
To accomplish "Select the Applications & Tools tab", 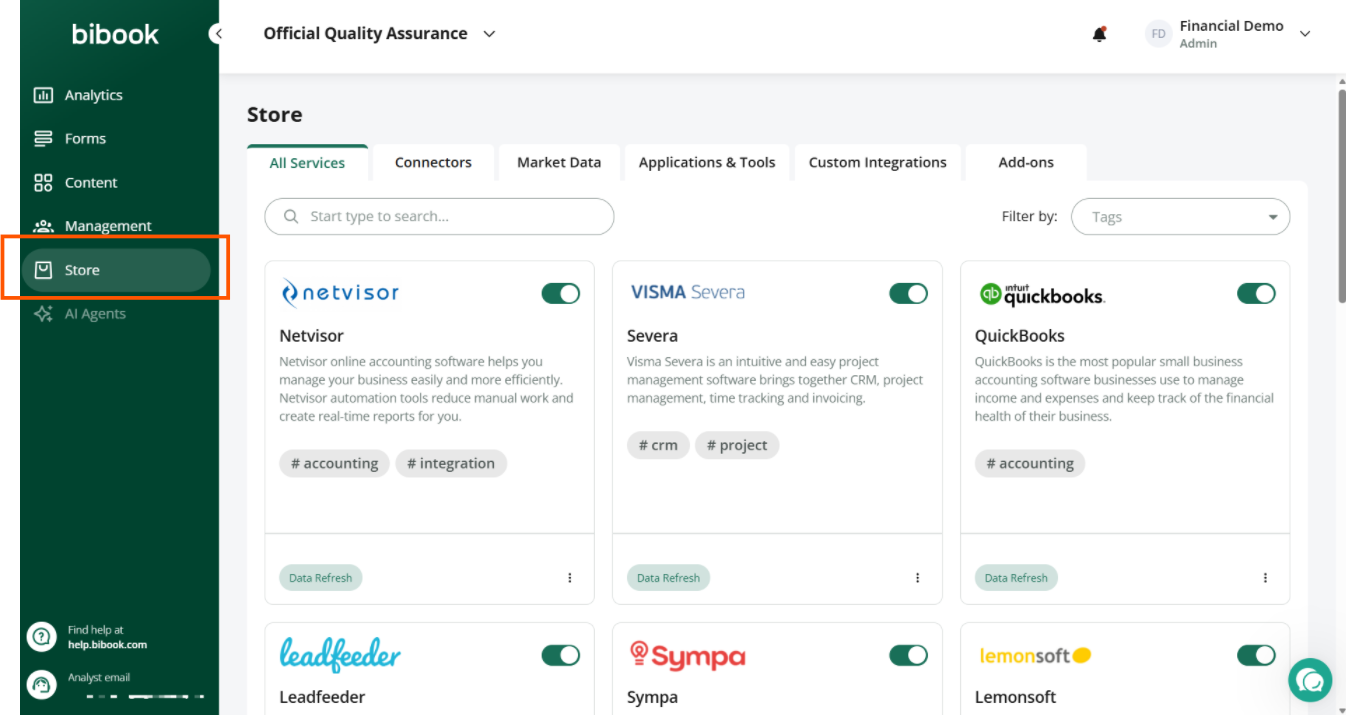I will (x=707, y=163).
